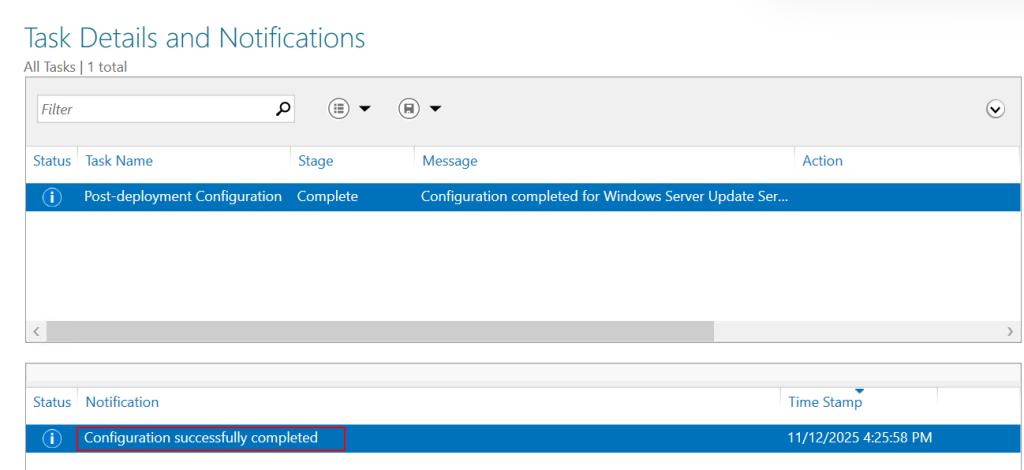This screenshot has width=1024, height=470.
Task: Click info status icon of Post-deployment task
Action: pyautogui.click(x=52, y=197)
